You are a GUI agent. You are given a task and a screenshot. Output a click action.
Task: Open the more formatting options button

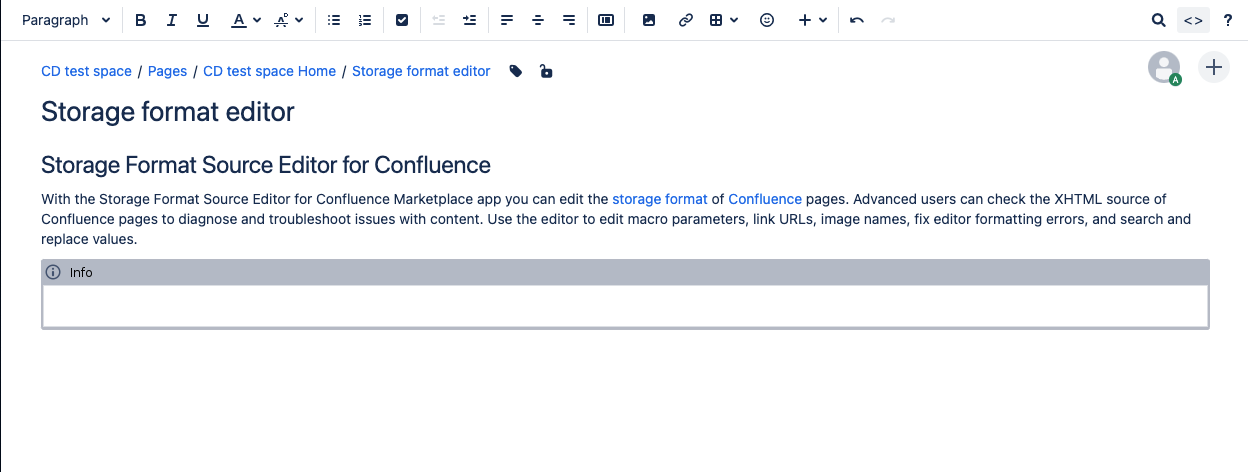282,20
